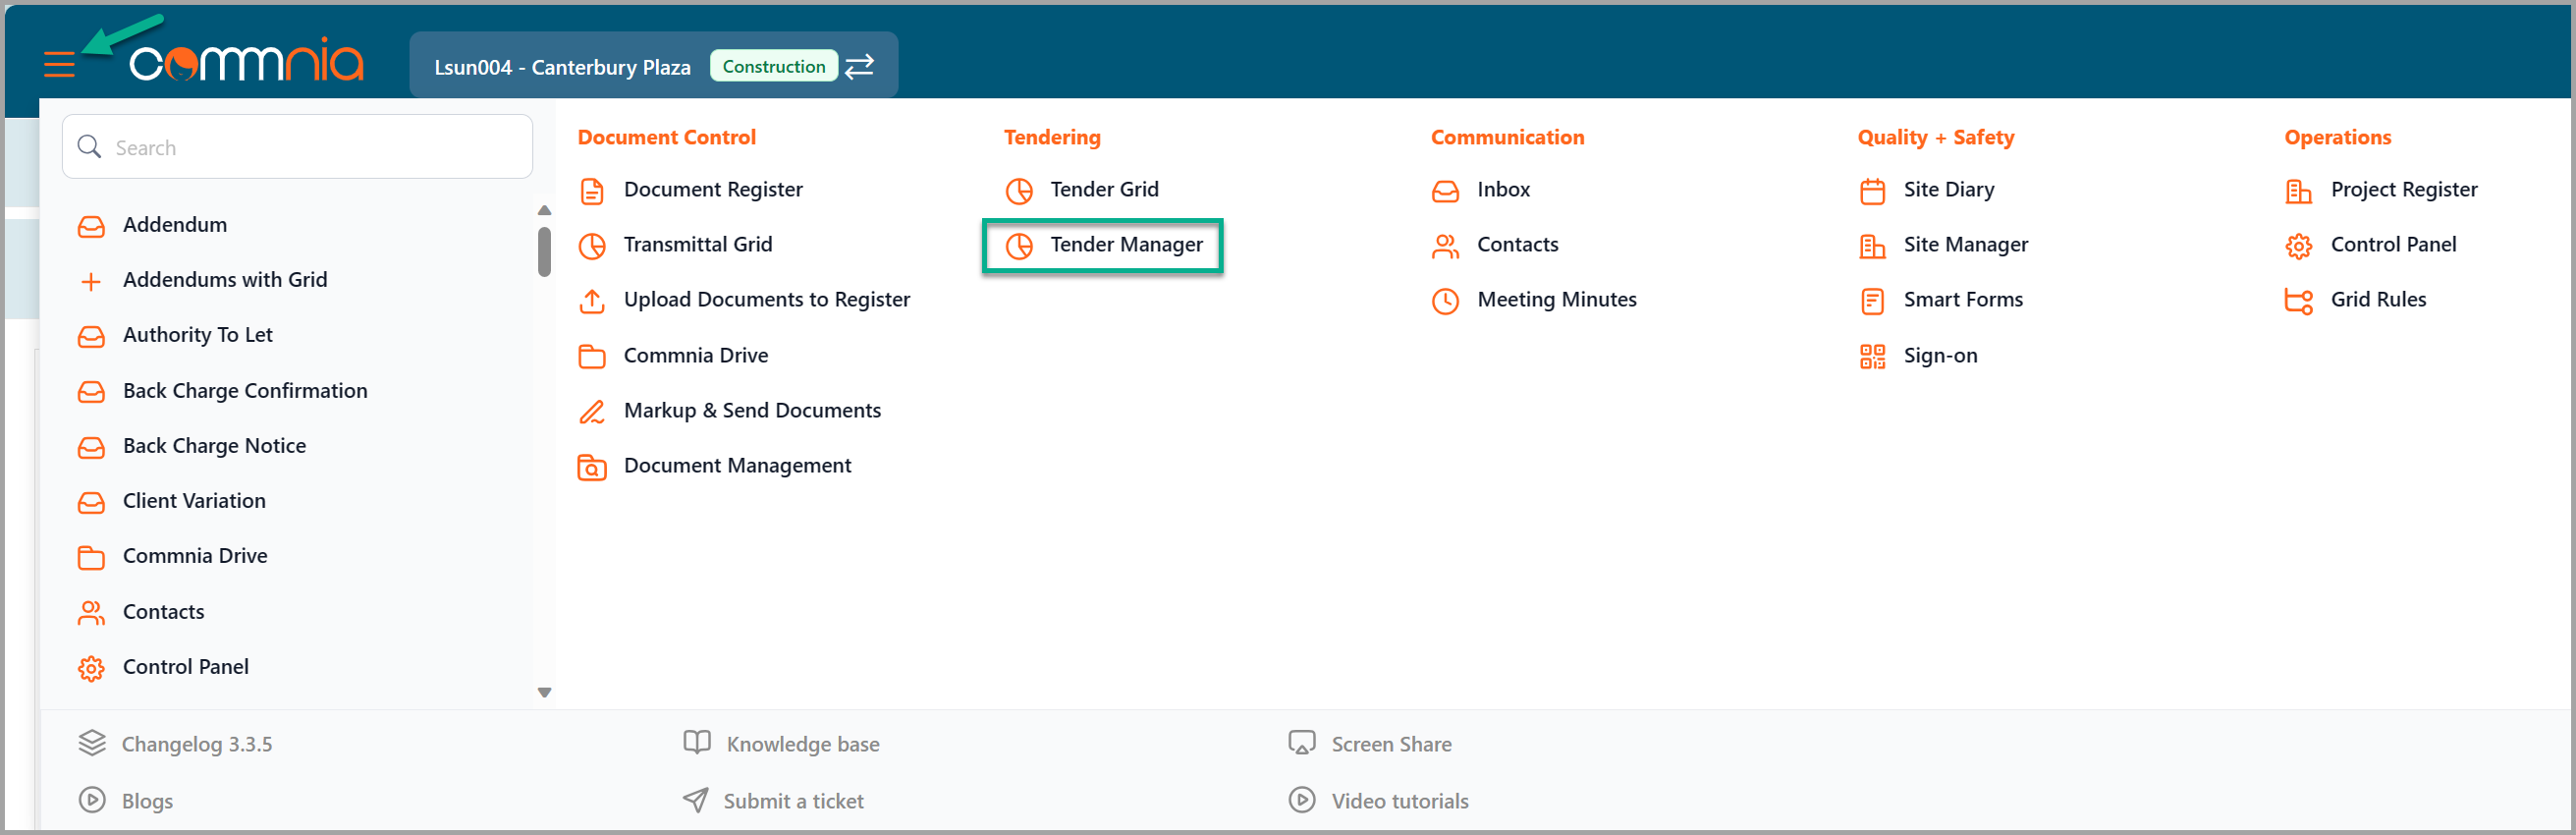This screenshot has height=835, width=2576.
Task: Start Screen Share from the footer
Action: (x=1391, y=744)
